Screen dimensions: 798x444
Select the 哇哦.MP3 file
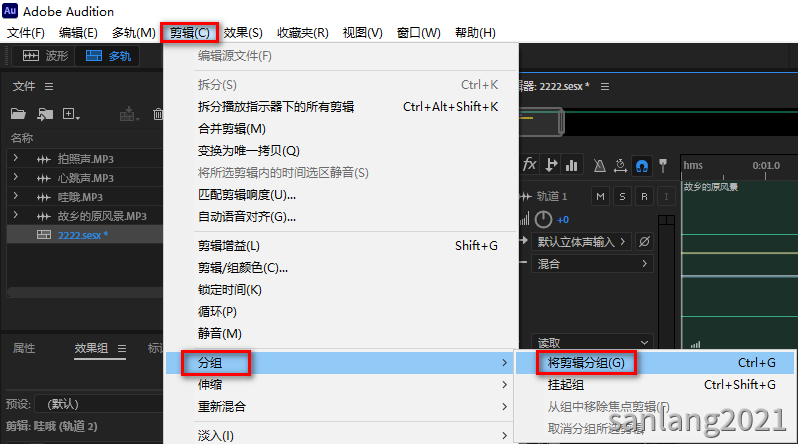(x=80, y=197)
